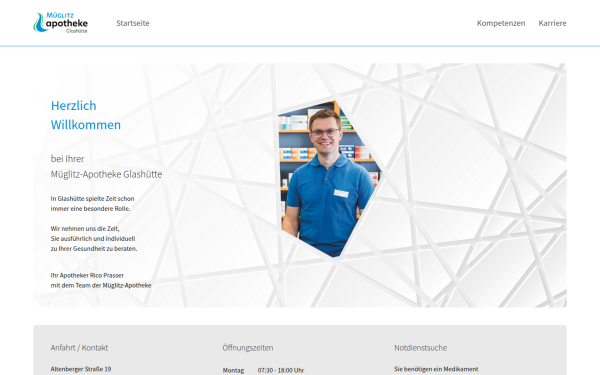This screenshot has height=375, width=600.
Task: Click the Müglitz Apotheke logo
Action: [x=60, y=23]
